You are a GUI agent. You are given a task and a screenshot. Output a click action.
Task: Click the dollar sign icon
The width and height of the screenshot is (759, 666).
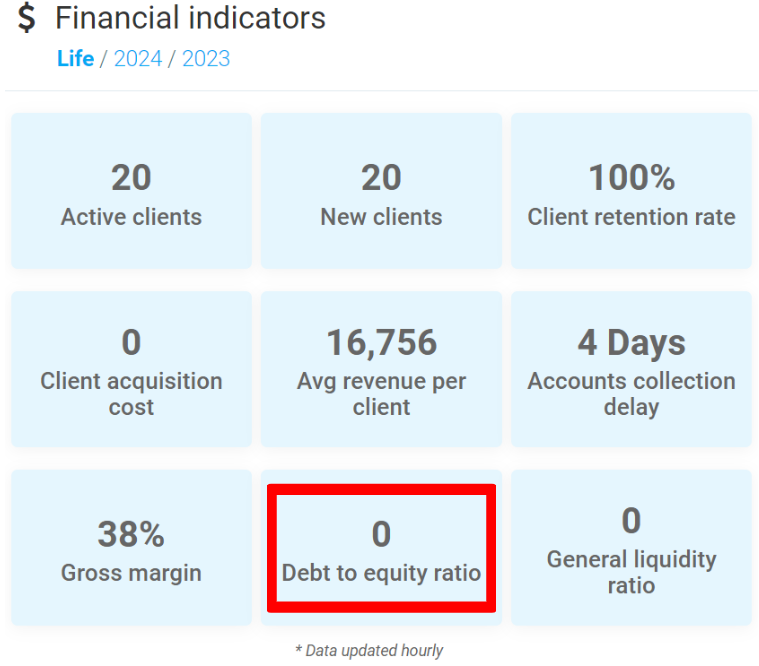[x=27, y=18]
